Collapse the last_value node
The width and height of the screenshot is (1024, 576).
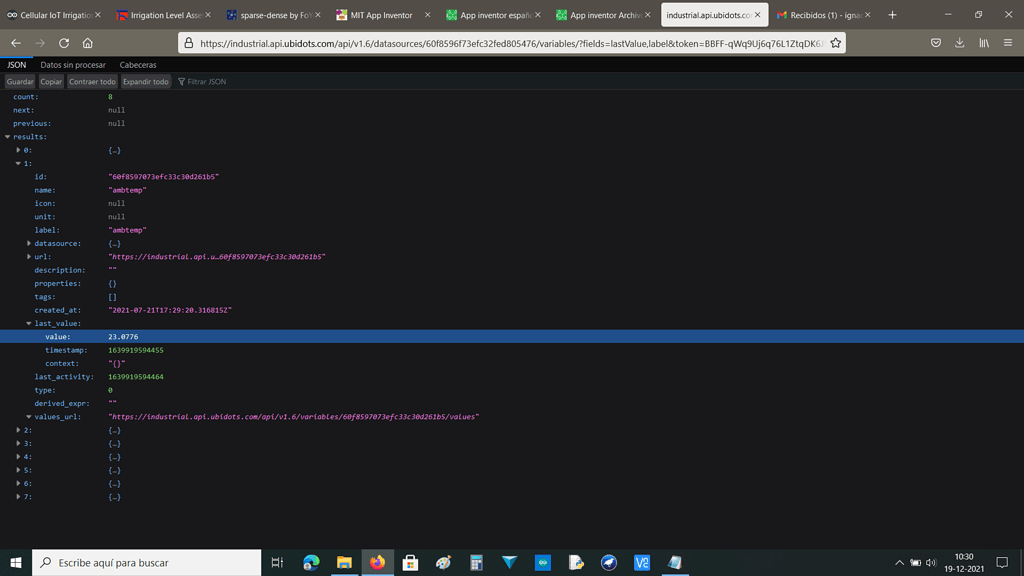click(29, 324)
